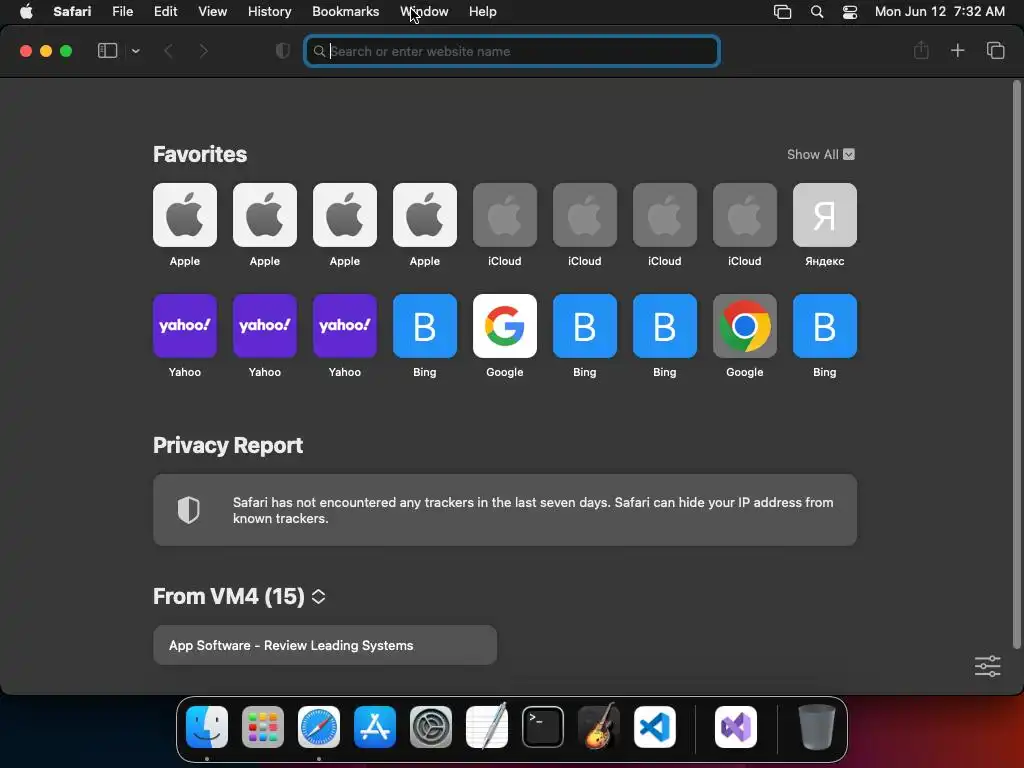Open start page customization settings sliders icon
Image resolution: width=1024 pixels, height=768 pixels.
[987, 666]
